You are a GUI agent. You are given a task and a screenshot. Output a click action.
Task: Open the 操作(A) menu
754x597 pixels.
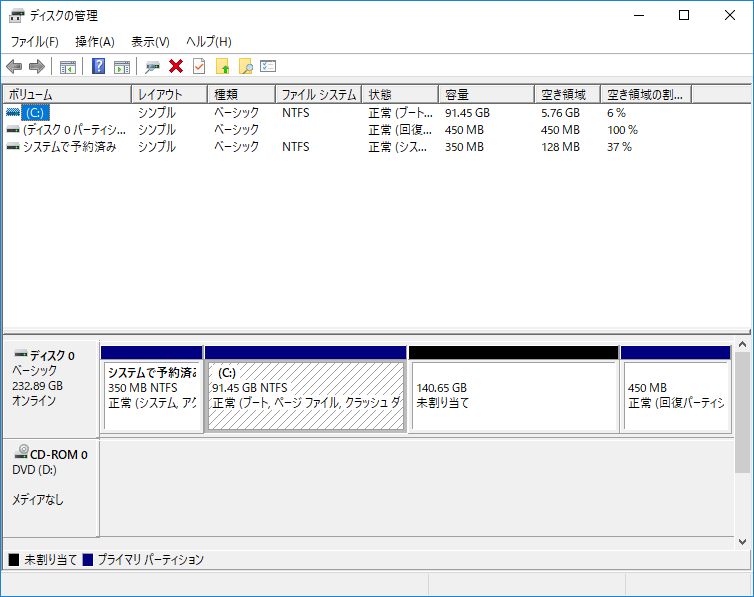[x=95, y=42]
